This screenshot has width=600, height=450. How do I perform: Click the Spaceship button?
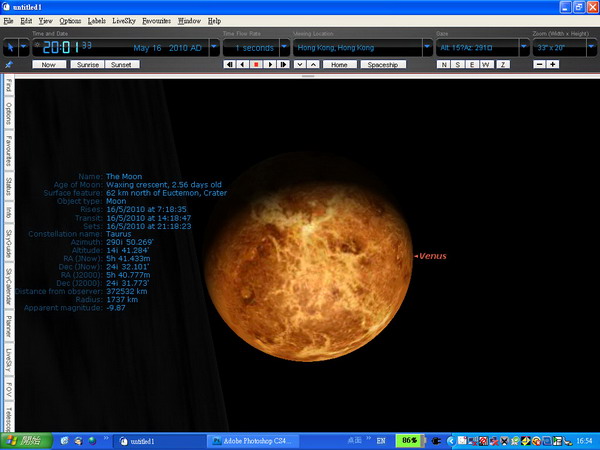(x=382, y=64)
